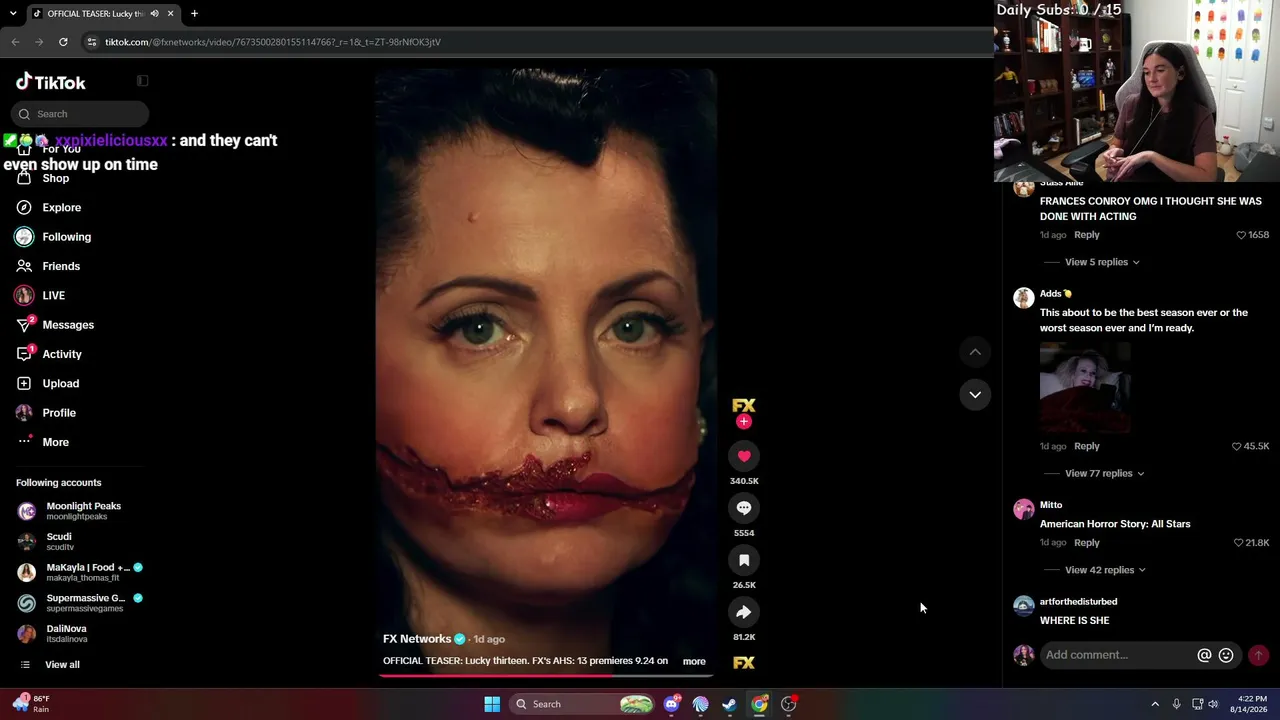Like the FX Networks video with the heart
Viewport: 1280px width, 720px height.
[x=744, y=456]
